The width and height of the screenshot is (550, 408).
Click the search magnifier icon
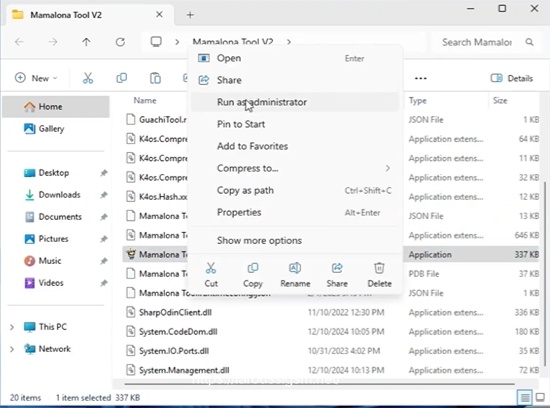pyautogui.click(x=529, y=42)
